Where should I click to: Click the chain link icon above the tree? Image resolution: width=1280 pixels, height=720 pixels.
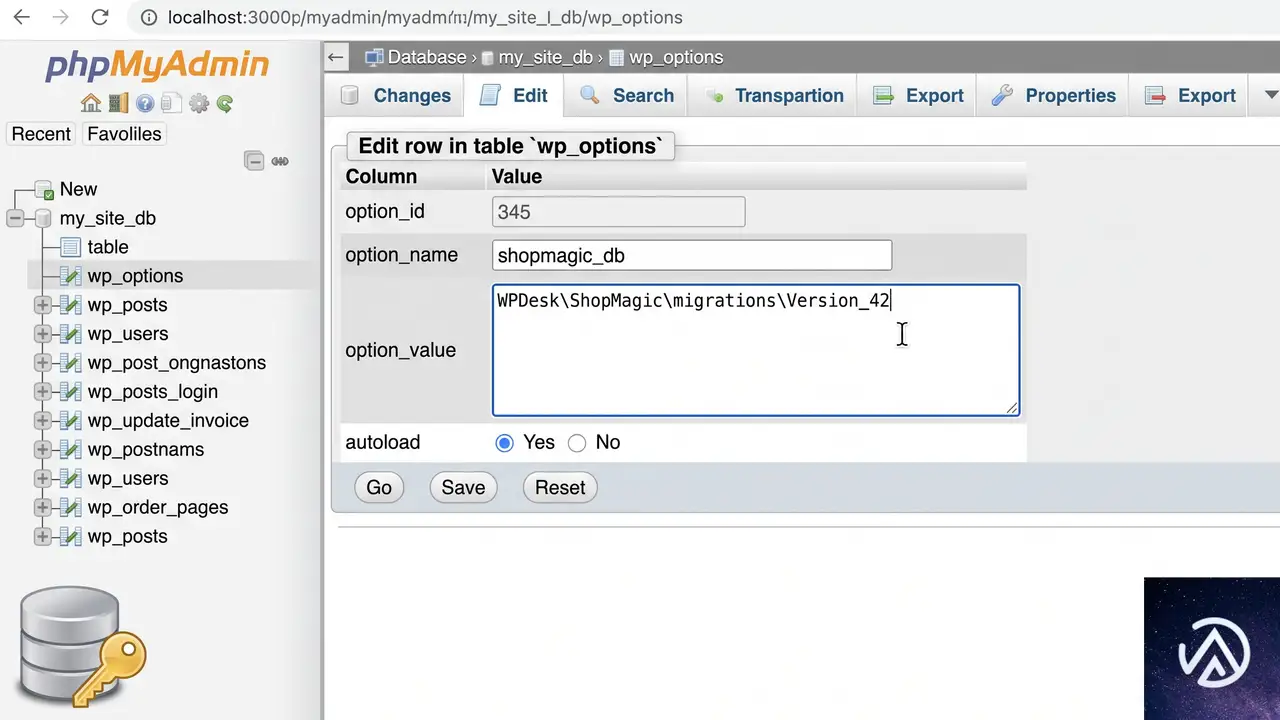coord(280,161)
